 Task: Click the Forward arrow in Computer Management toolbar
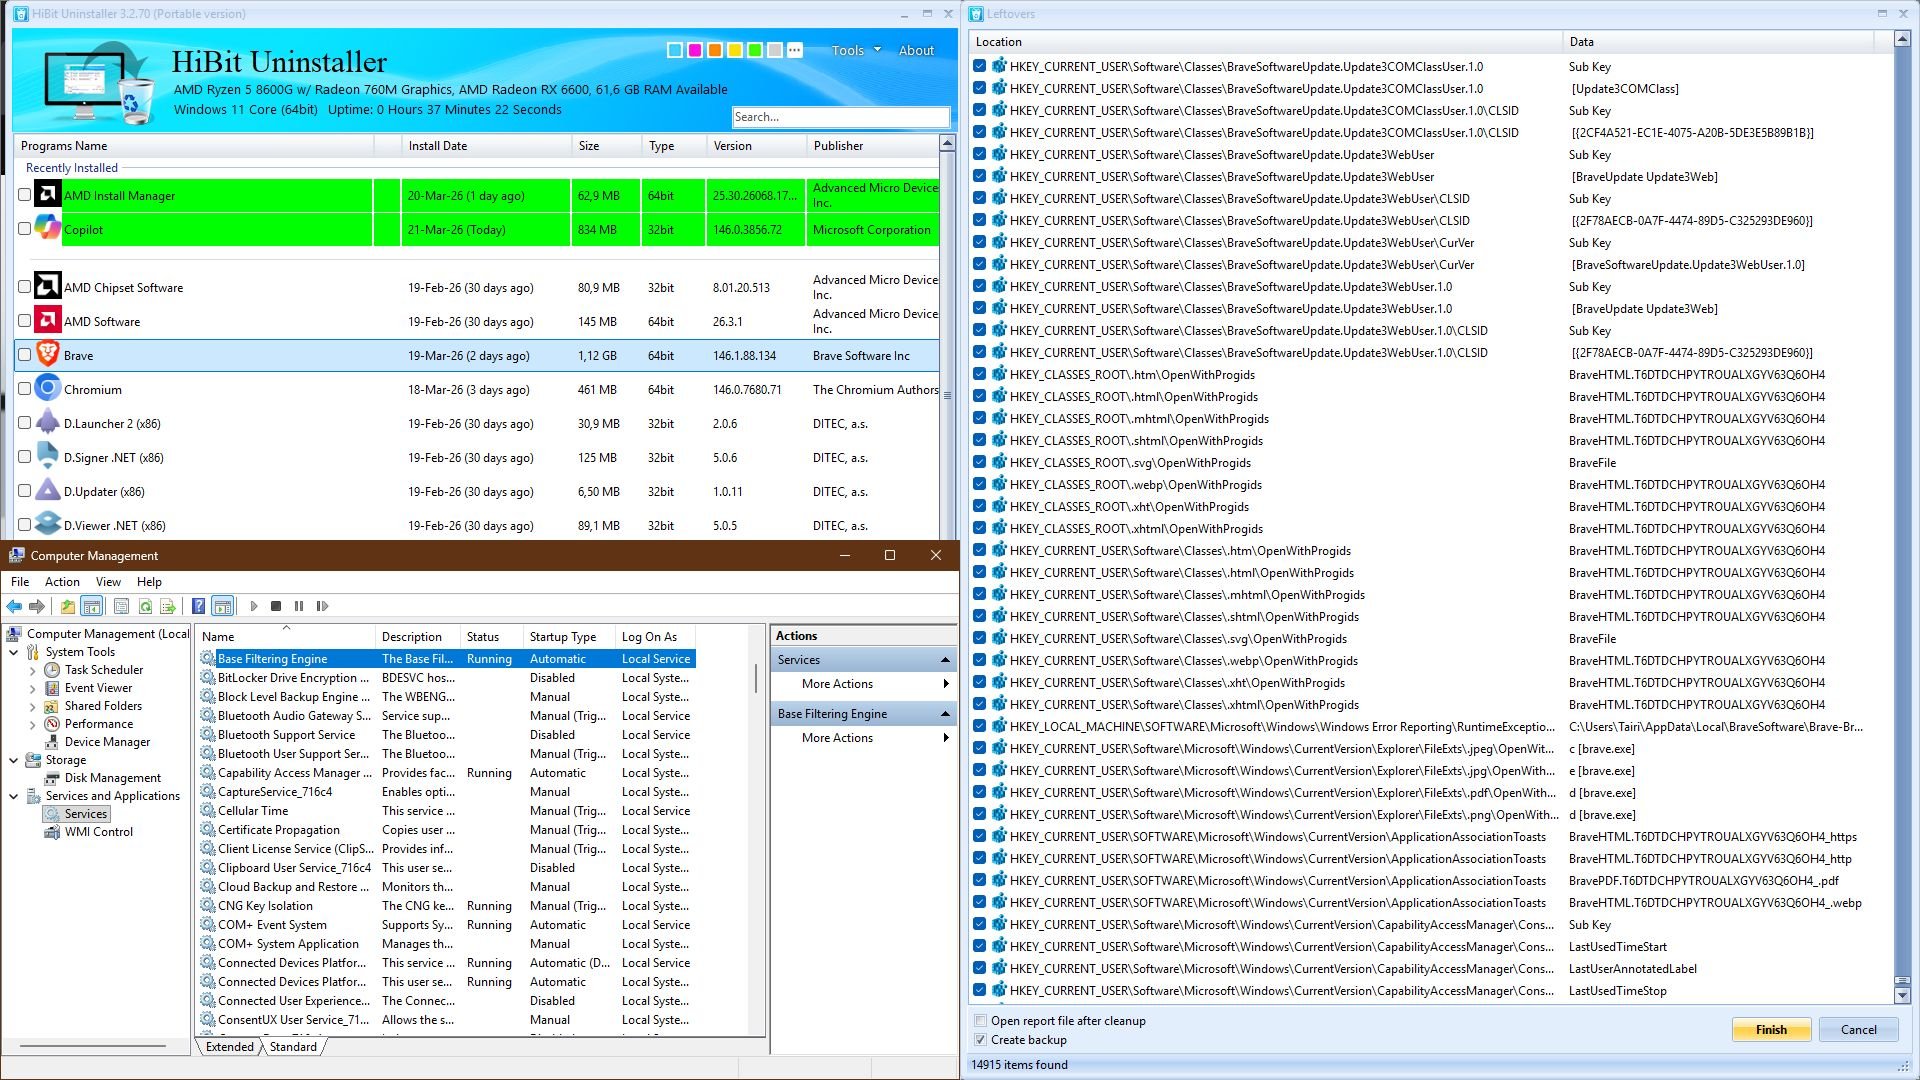click(37, 606)
